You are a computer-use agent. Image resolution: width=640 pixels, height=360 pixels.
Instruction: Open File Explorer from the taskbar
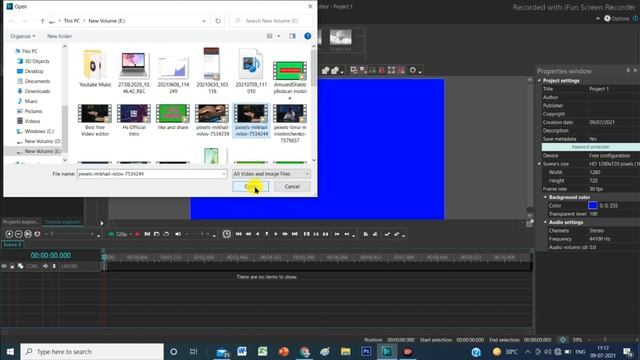pos(346,351)
